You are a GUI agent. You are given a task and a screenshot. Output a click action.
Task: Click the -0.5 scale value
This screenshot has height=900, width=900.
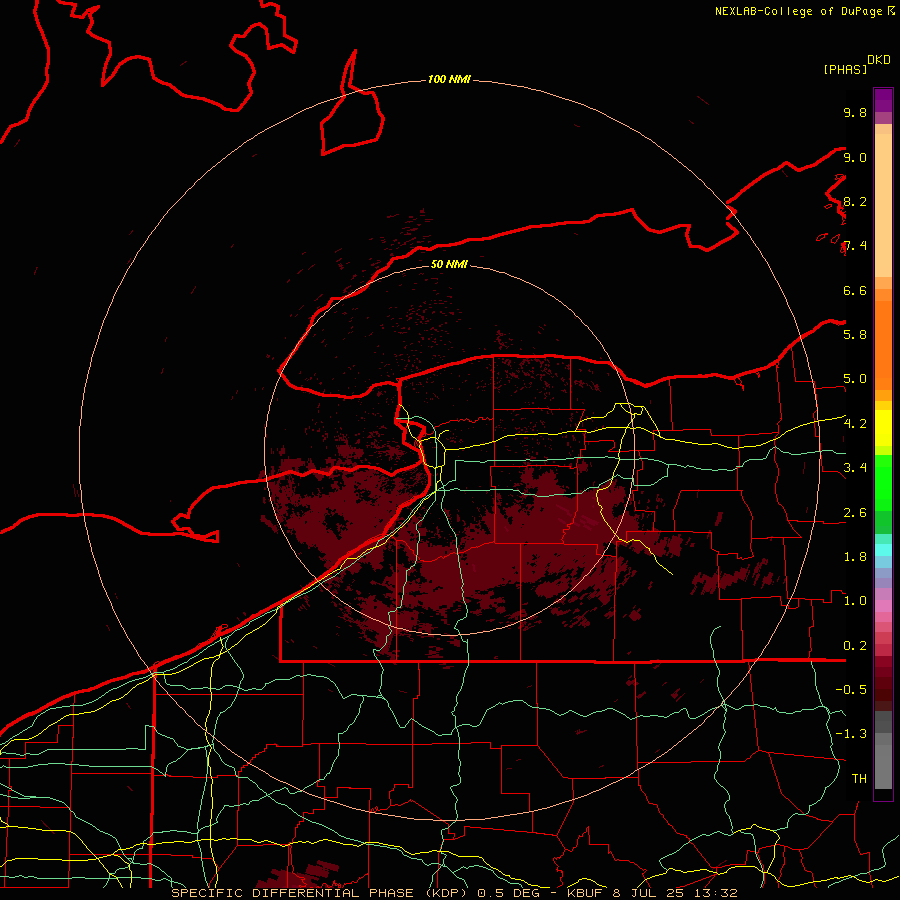pos(851,689)
